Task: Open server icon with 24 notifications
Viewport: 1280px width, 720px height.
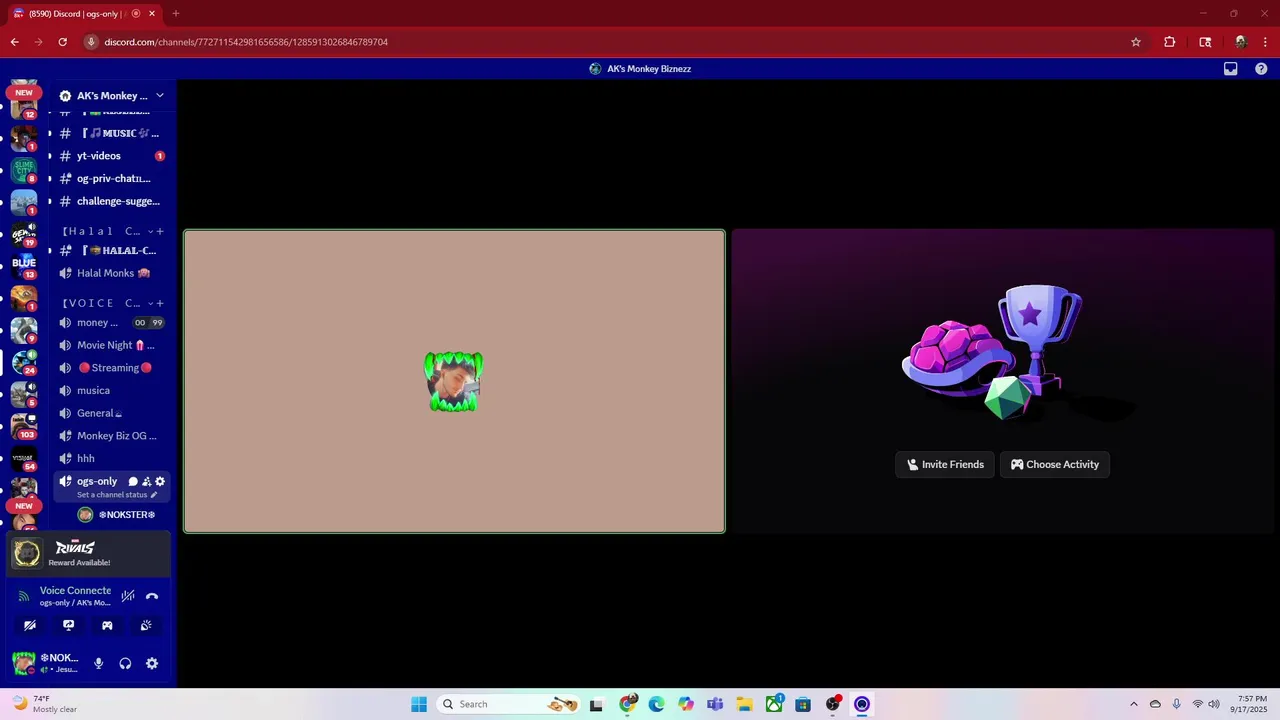Action: (24, 361)
